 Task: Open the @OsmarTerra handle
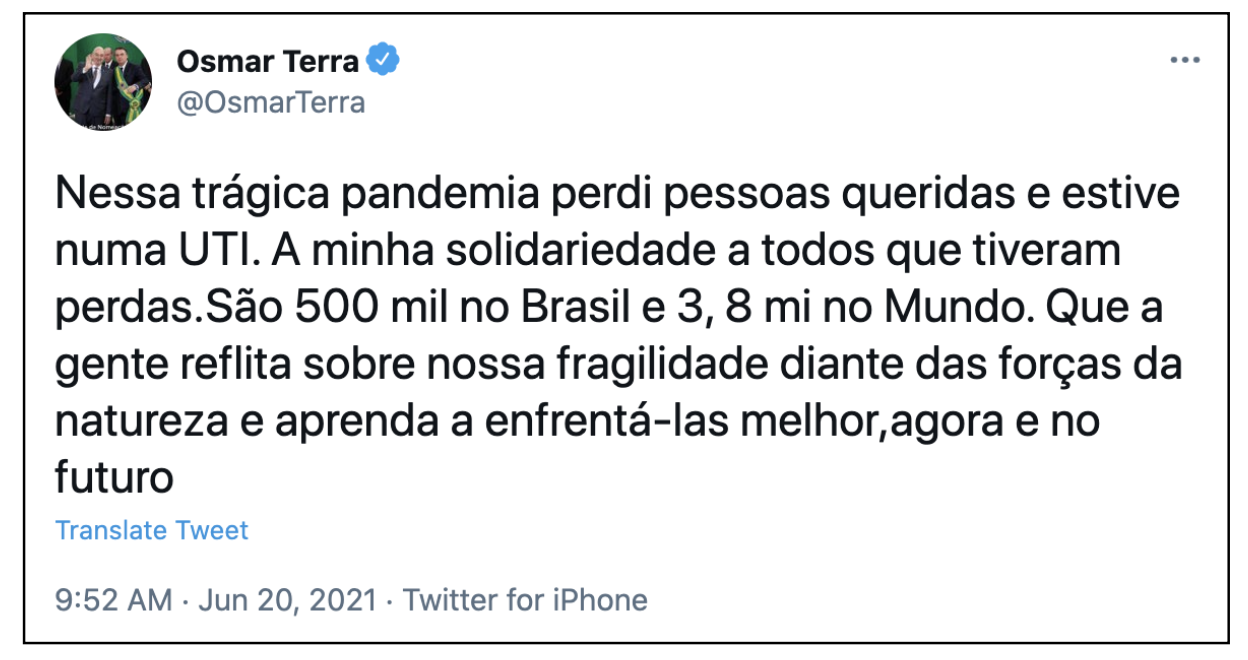pos(272,101)
